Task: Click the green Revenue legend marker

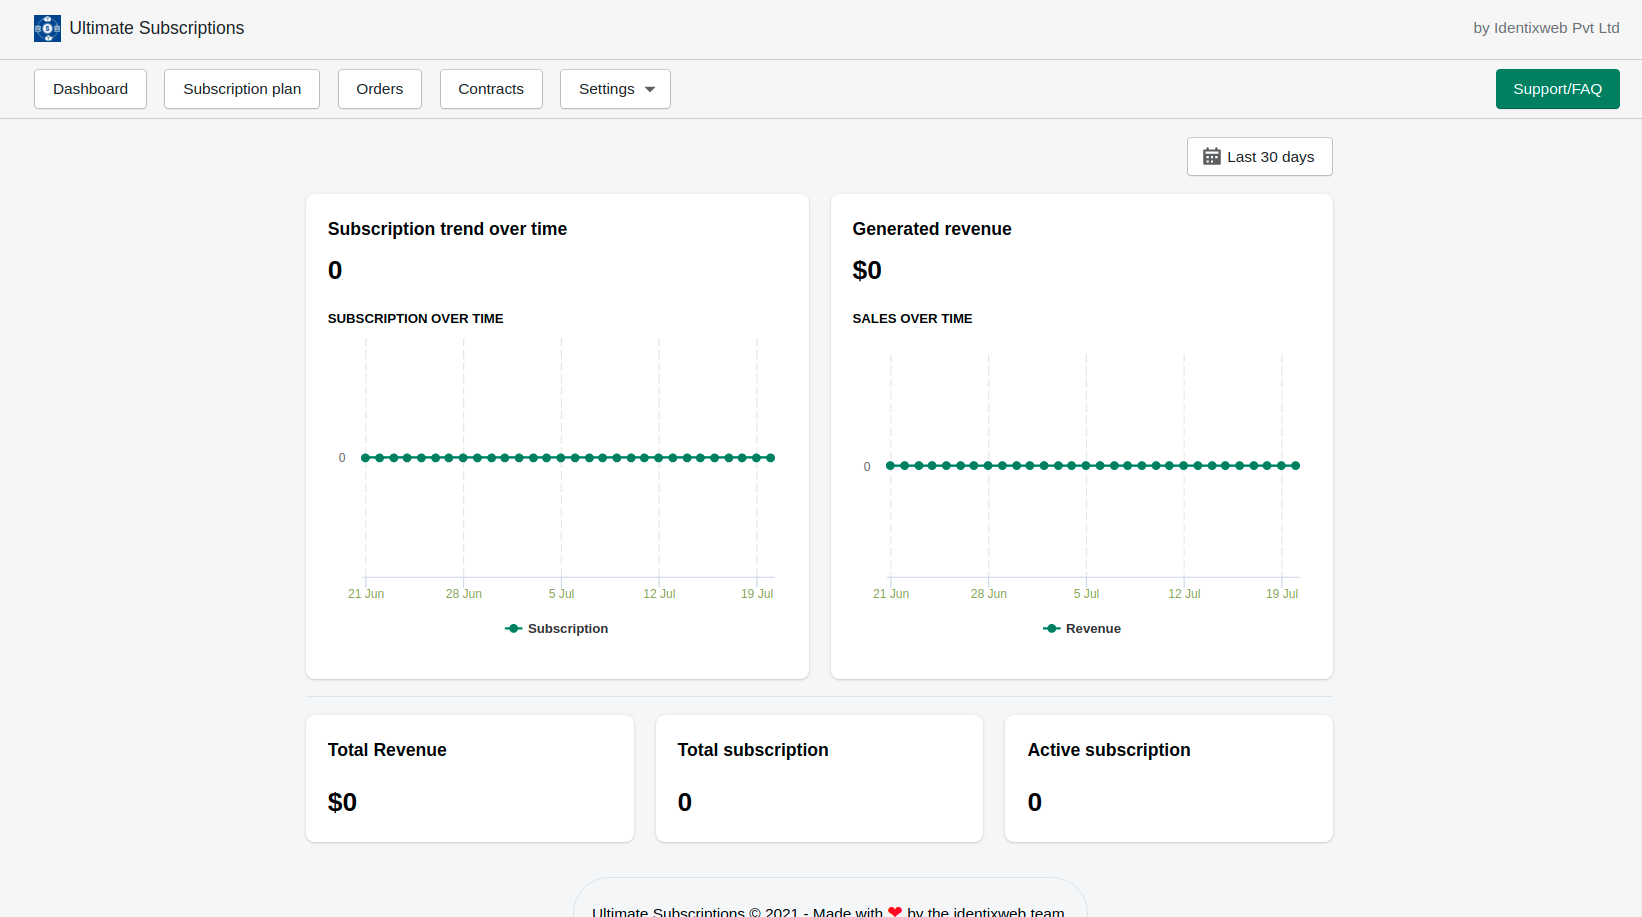Action: [x=1051, y=628]
